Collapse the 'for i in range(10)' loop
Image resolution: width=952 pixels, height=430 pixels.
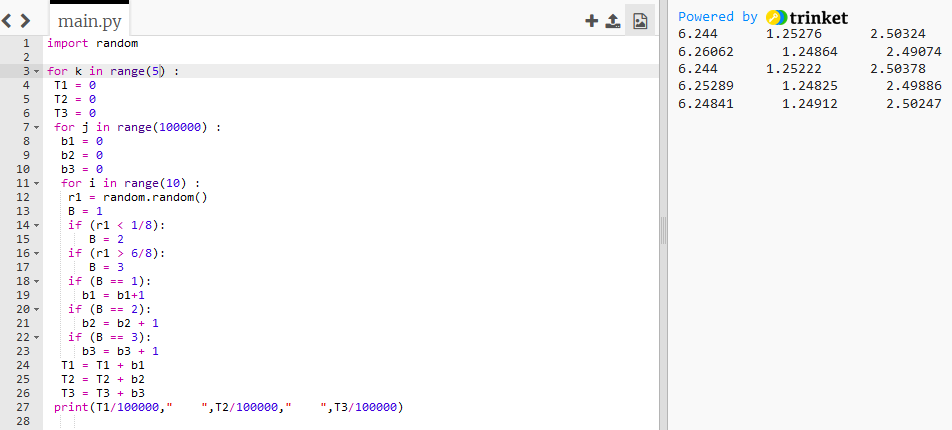pos(36,184)
